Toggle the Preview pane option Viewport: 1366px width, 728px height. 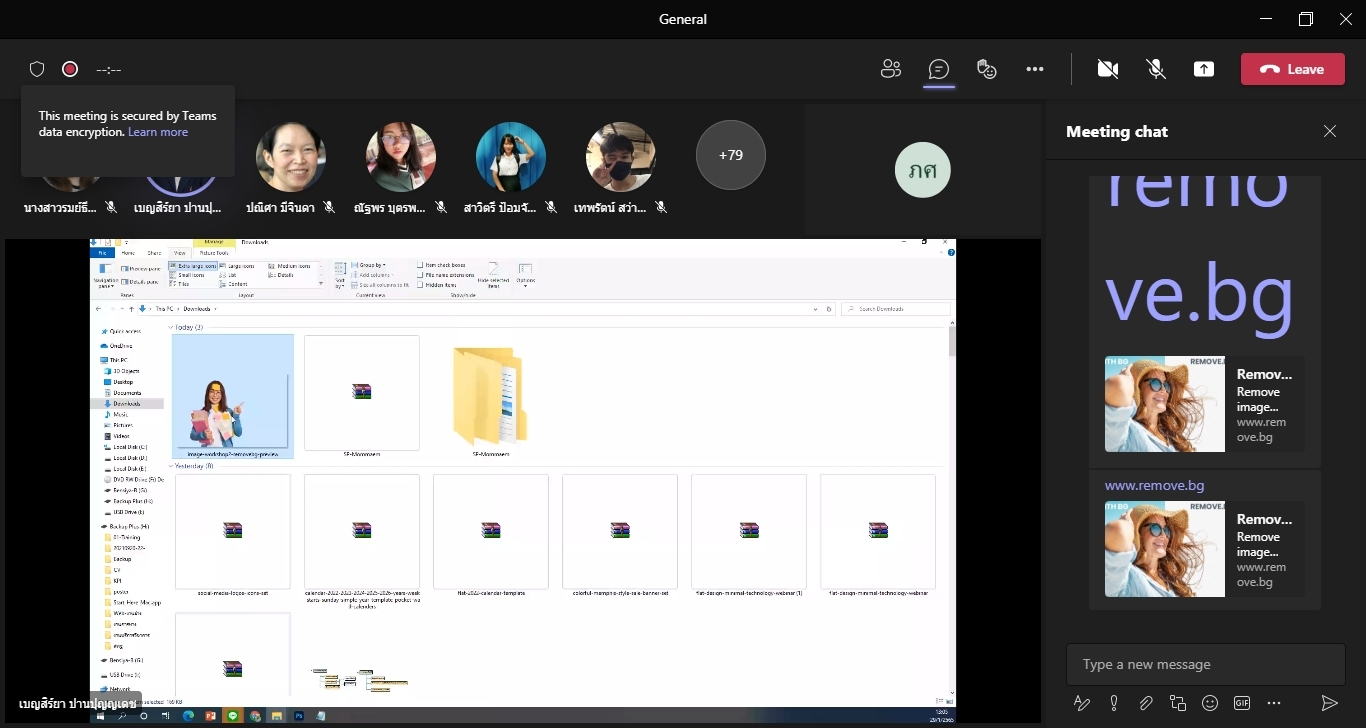141,268
